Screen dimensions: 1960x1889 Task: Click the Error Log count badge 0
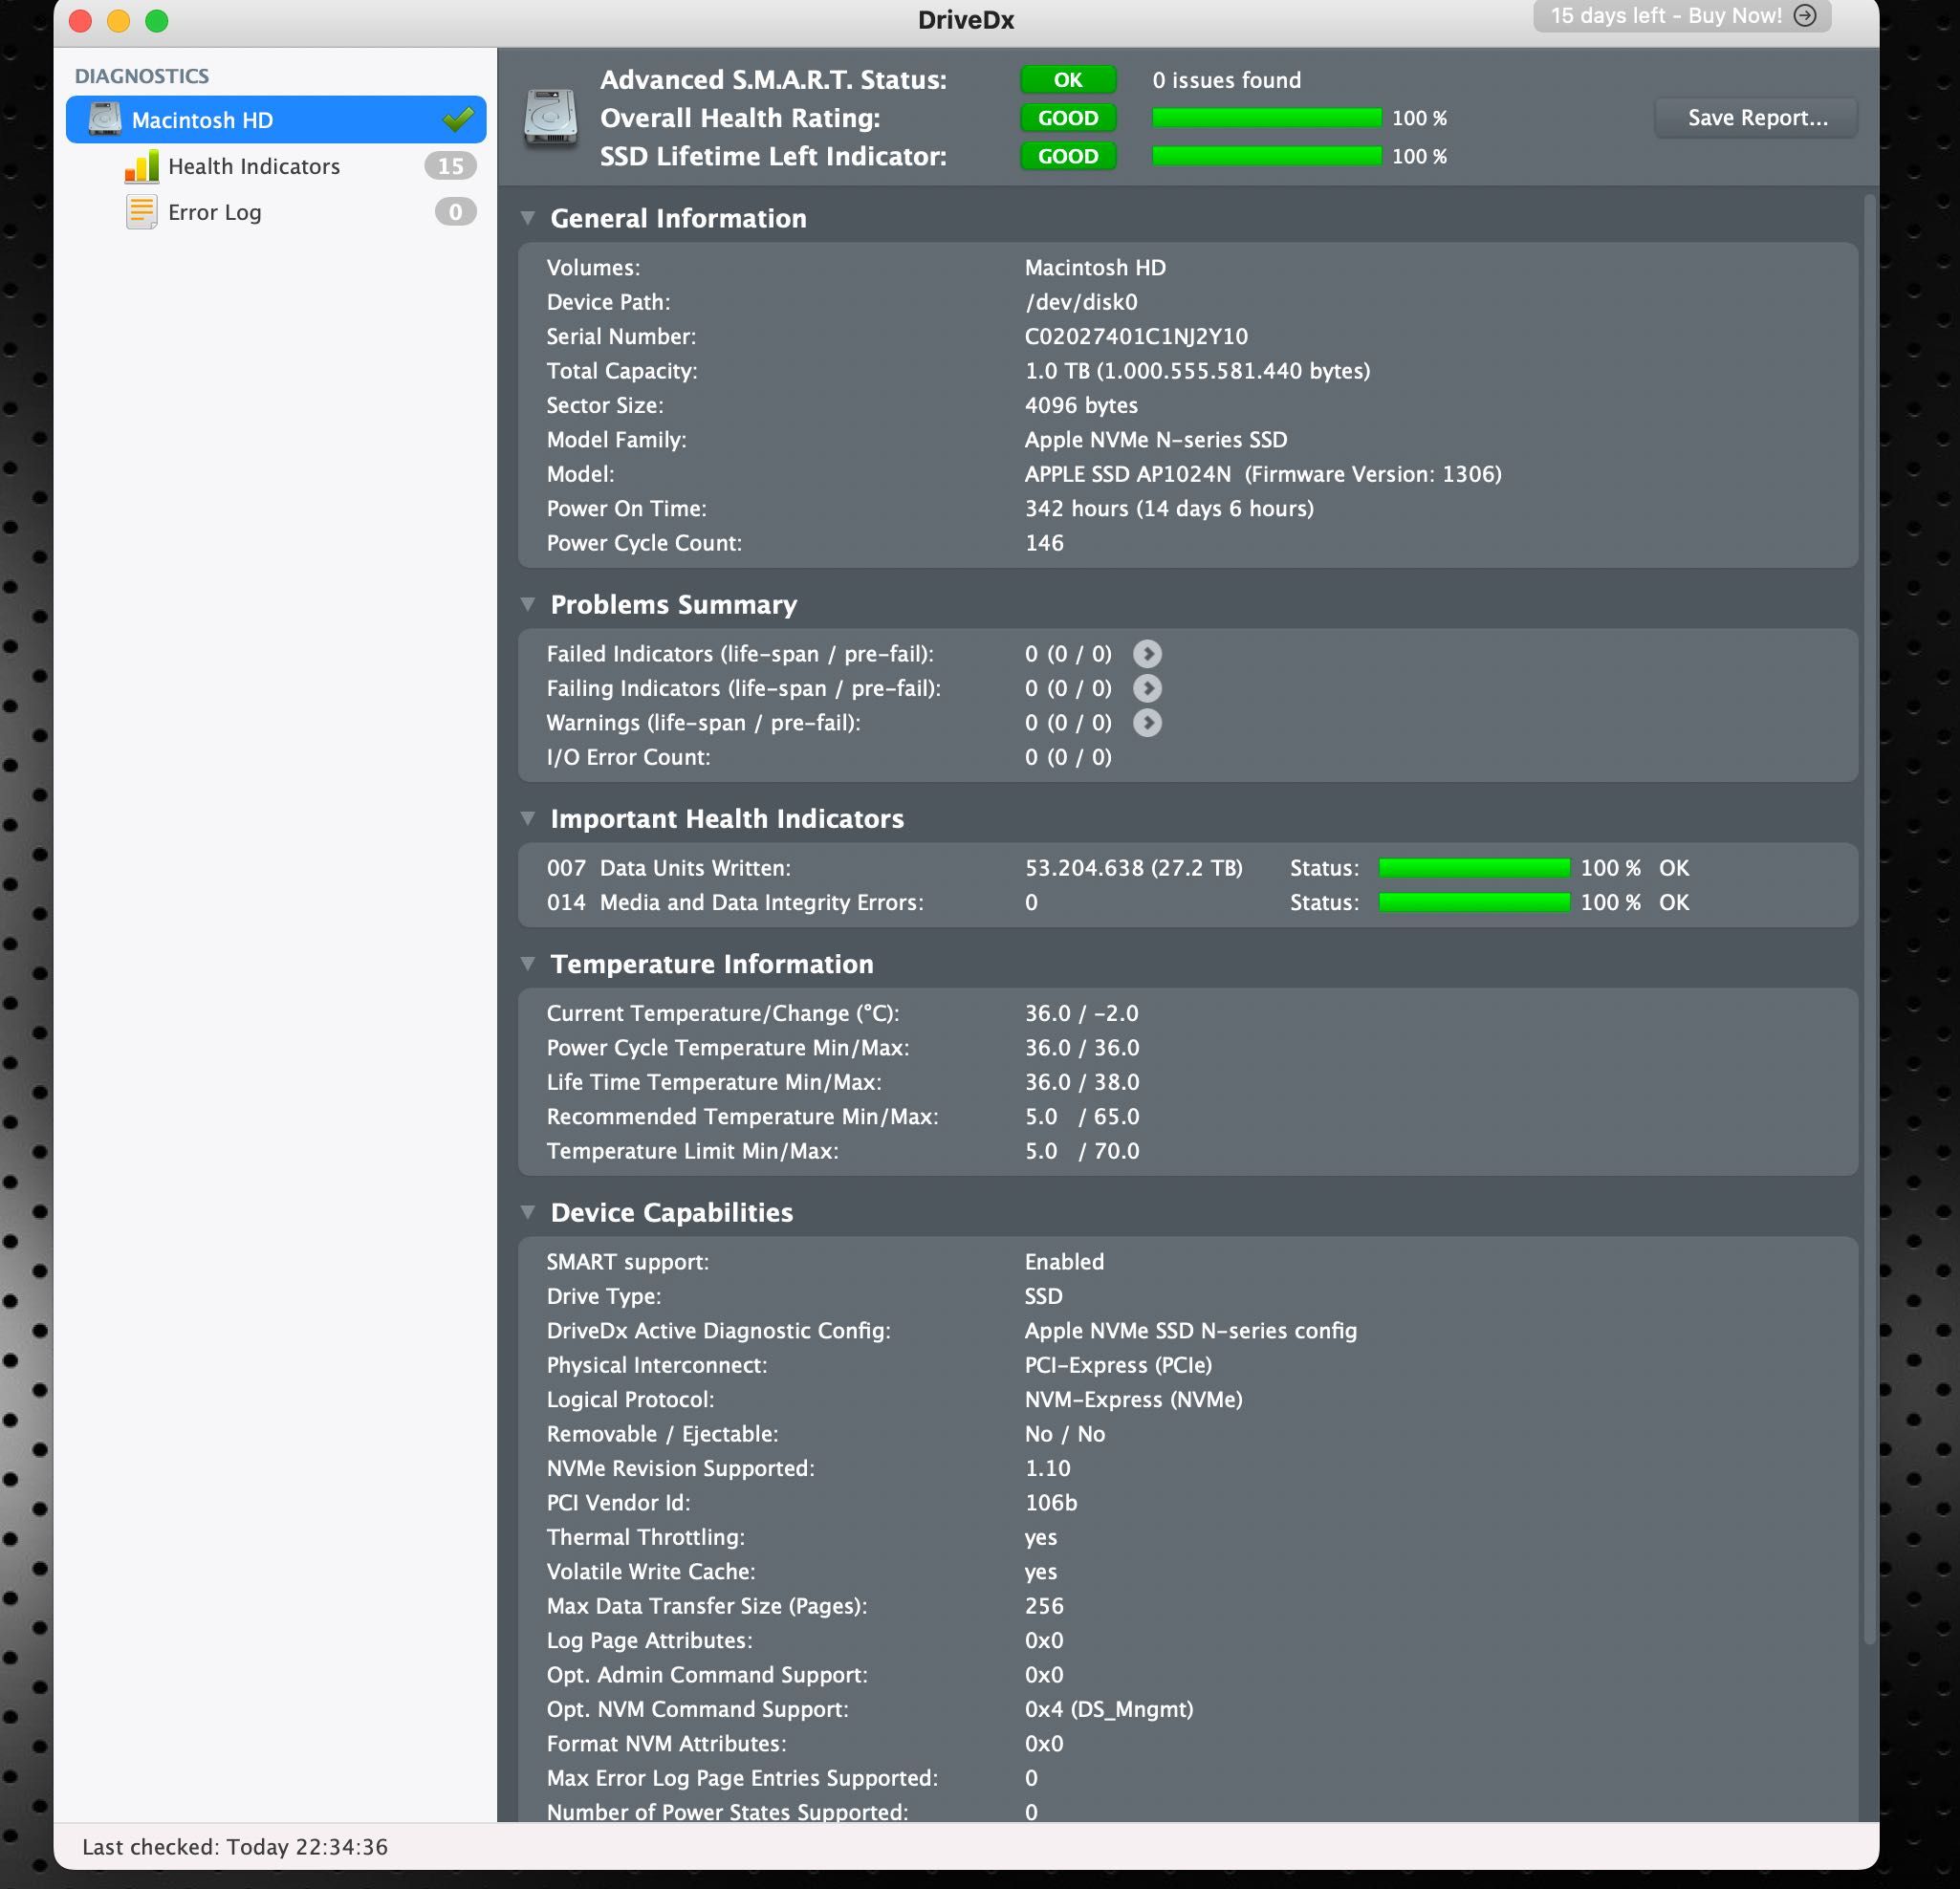(455, 212)
